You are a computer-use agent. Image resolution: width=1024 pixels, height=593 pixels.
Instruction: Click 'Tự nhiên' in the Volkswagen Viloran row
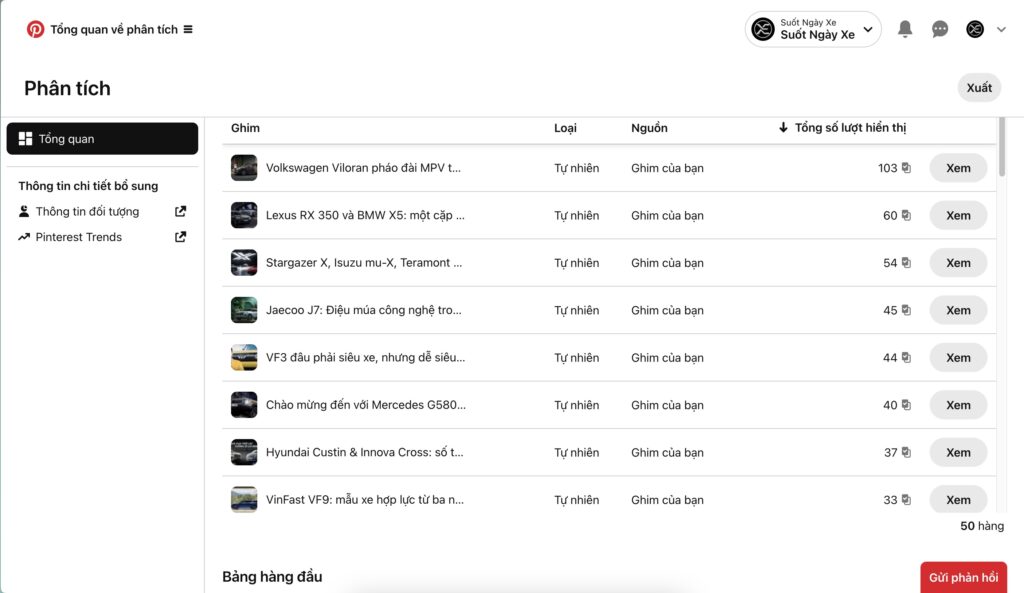[577, 168]
